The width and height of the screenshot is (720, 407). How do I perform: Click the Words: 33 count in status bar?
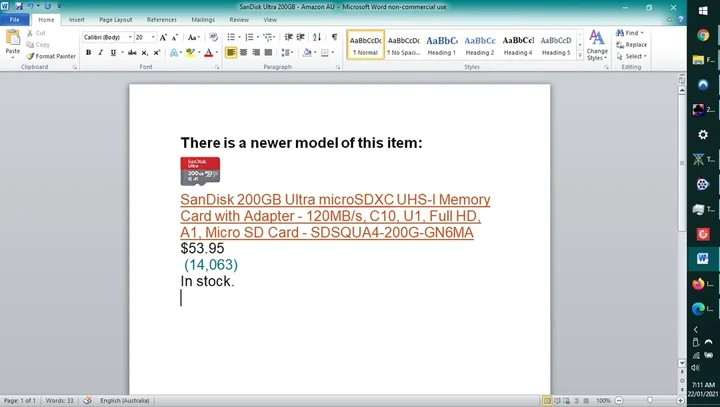click(59, 401)
